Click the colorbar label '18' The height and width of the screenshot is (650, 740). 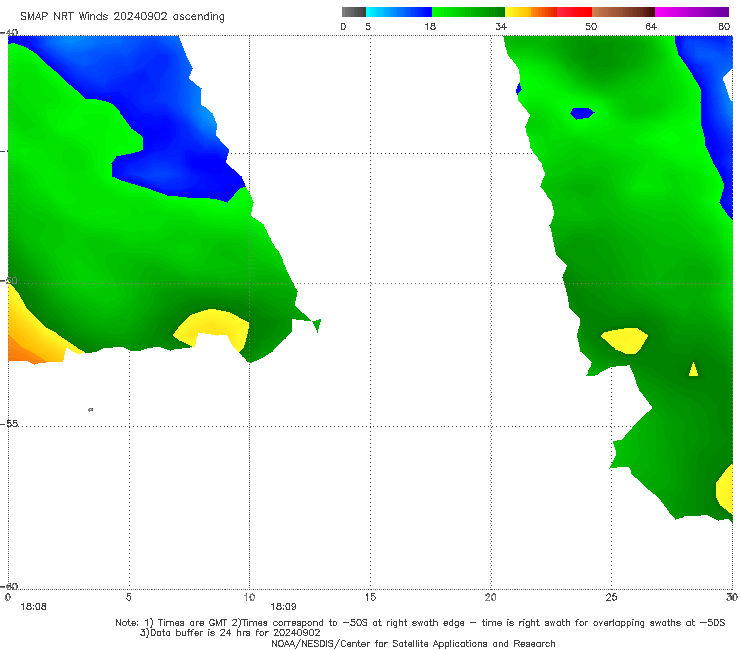[x=430, y=26]
